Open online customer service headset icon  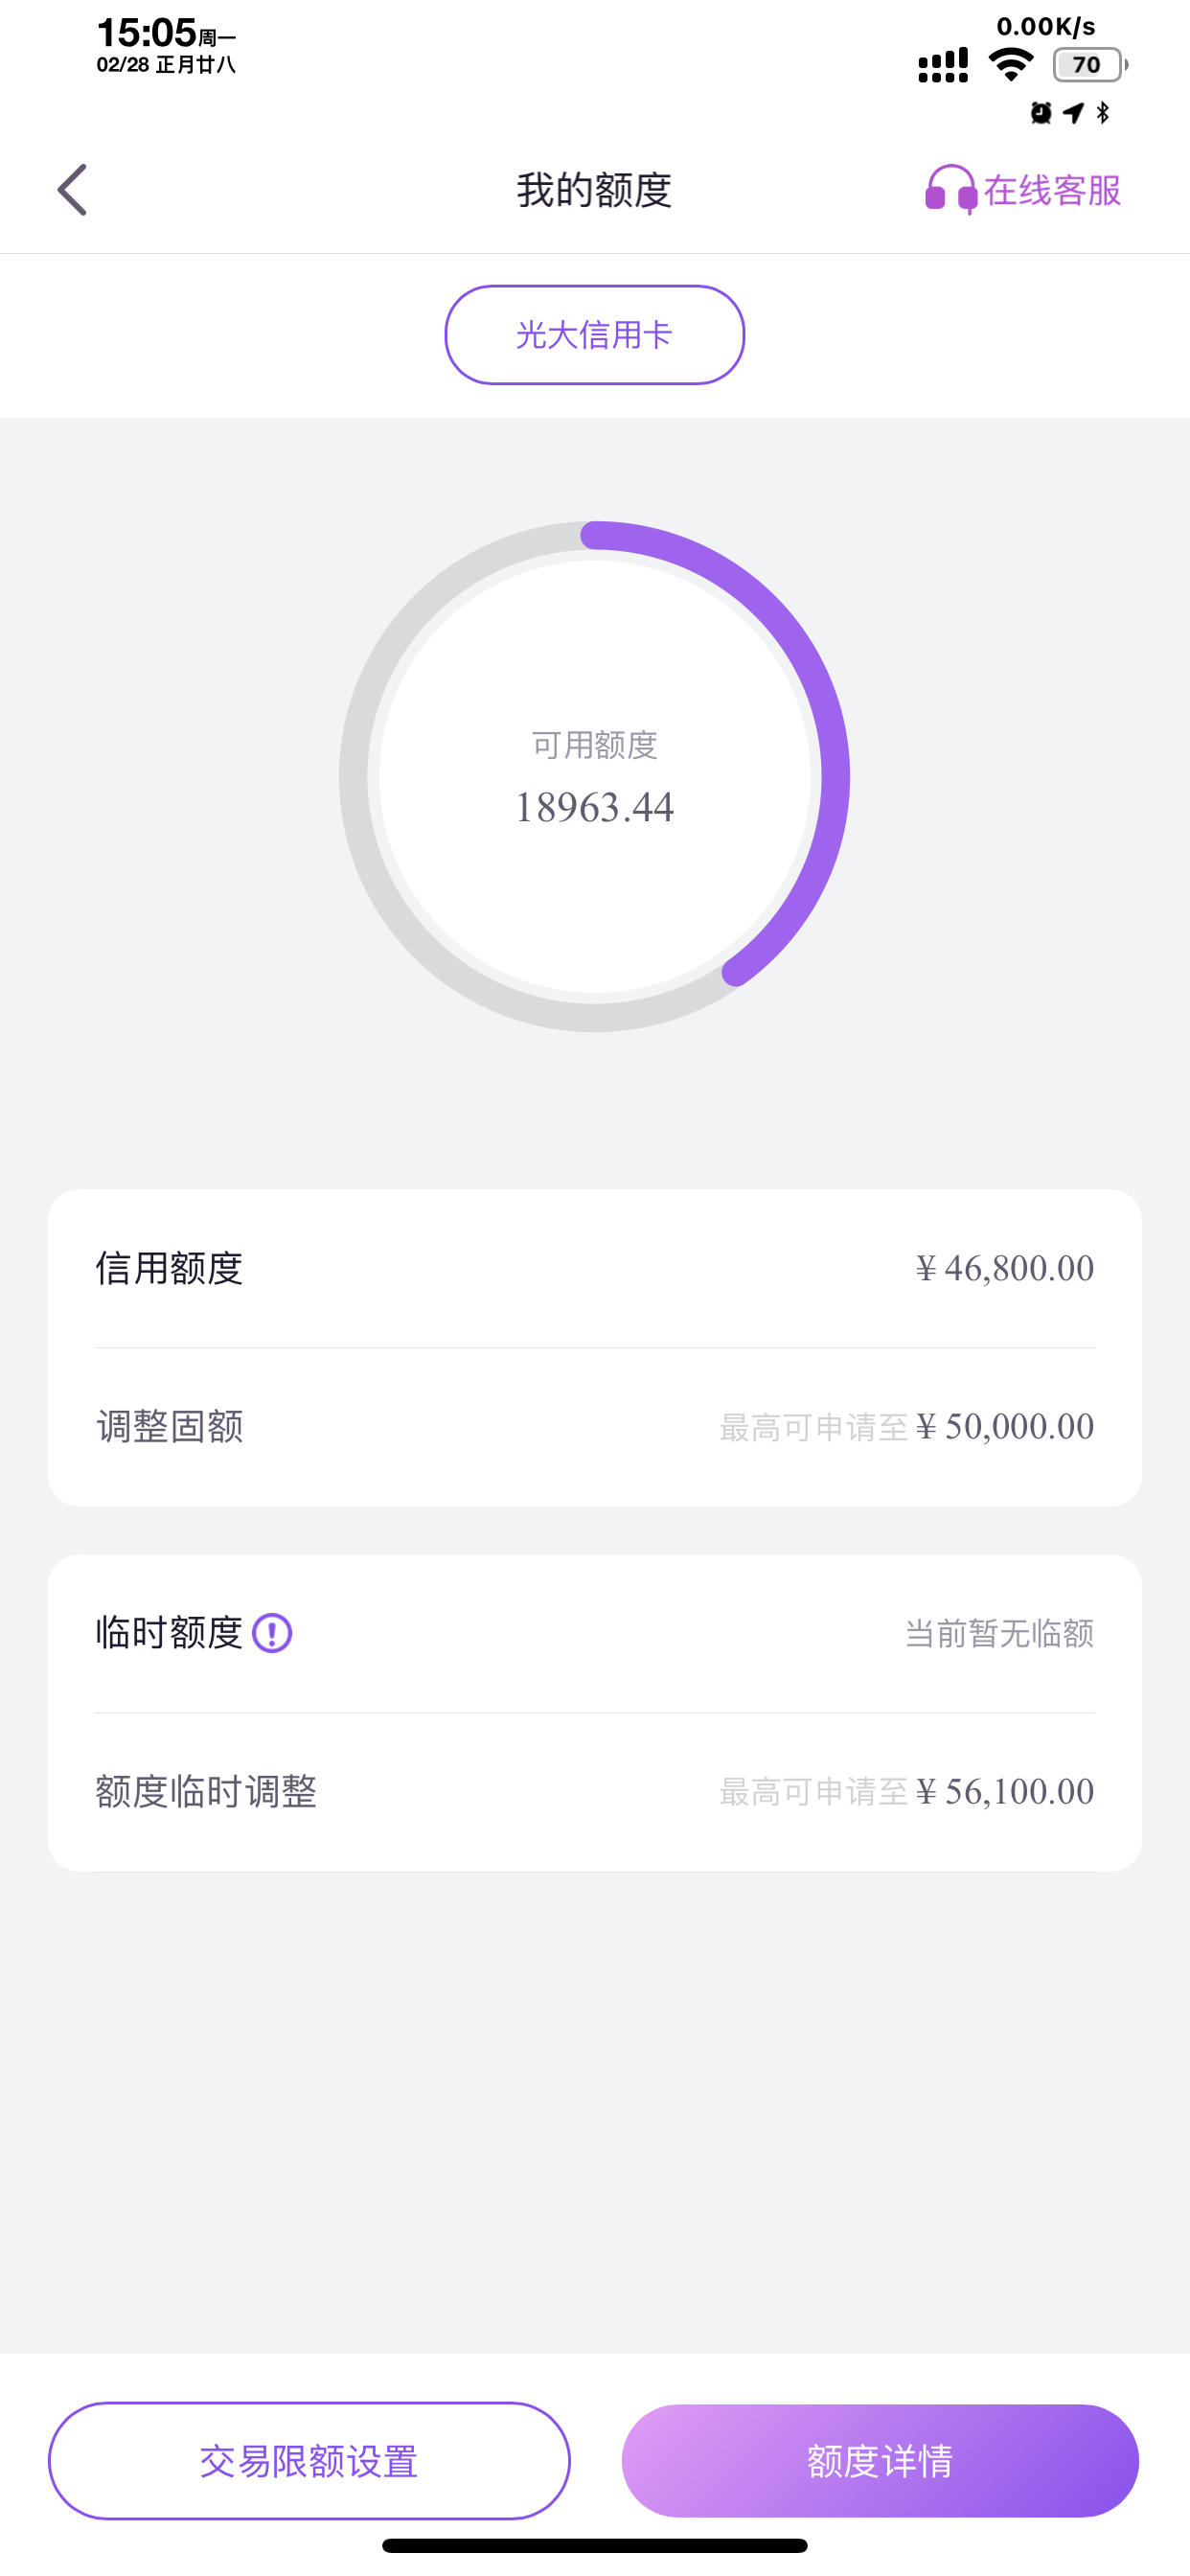950,190
